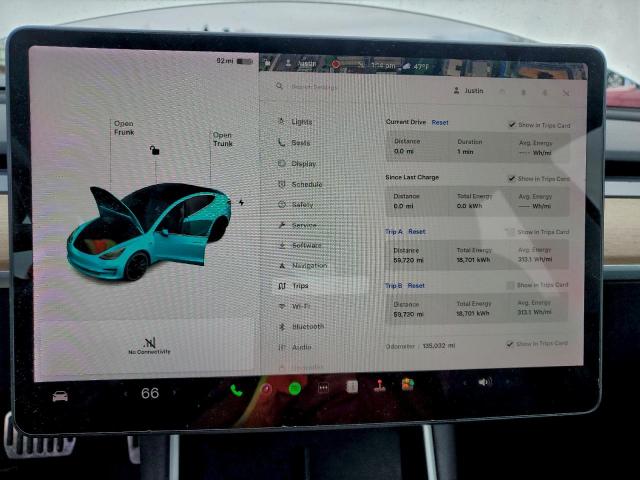This screenshot has width=640, height=480.
Task: Open the Wi-Fi settings menu
Action: point(301,306)
